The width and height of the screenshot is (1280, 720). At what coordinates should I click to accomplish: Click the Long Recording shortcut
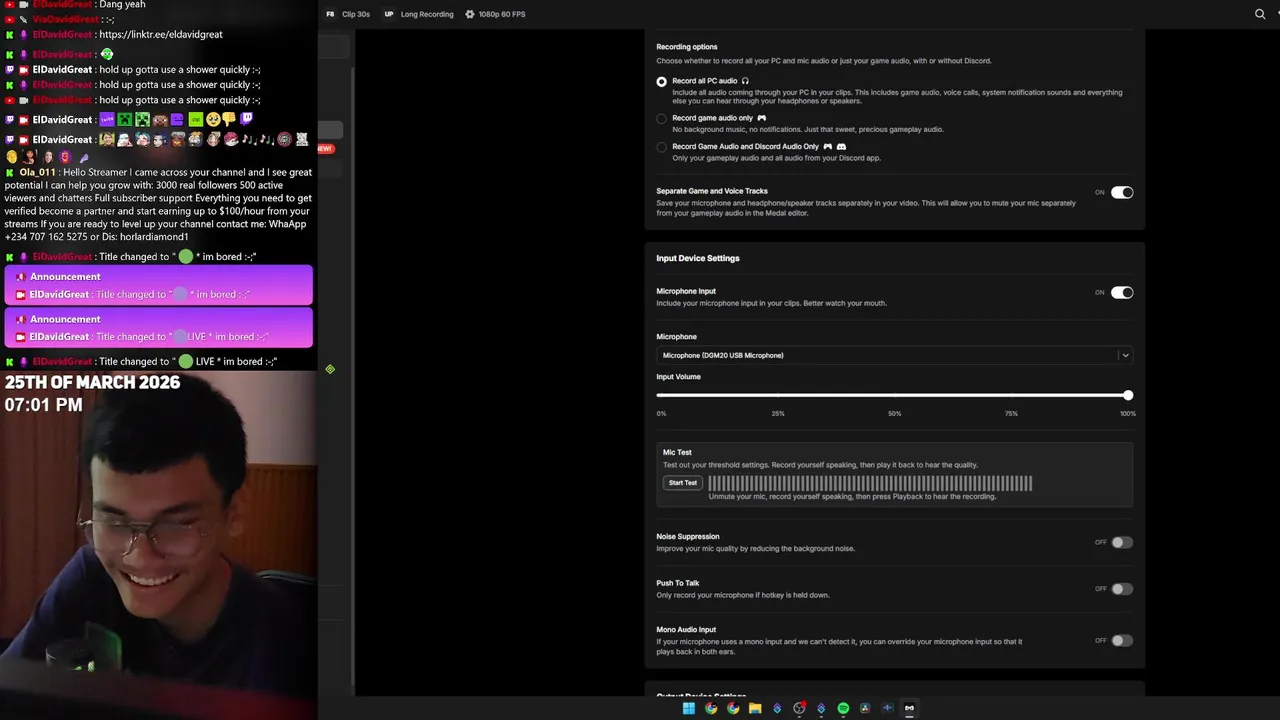[427, 14]
